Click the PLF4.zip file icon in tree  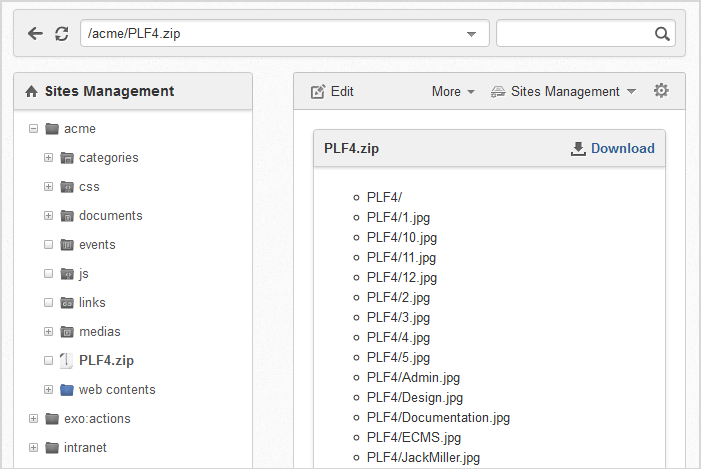point(66,360)
